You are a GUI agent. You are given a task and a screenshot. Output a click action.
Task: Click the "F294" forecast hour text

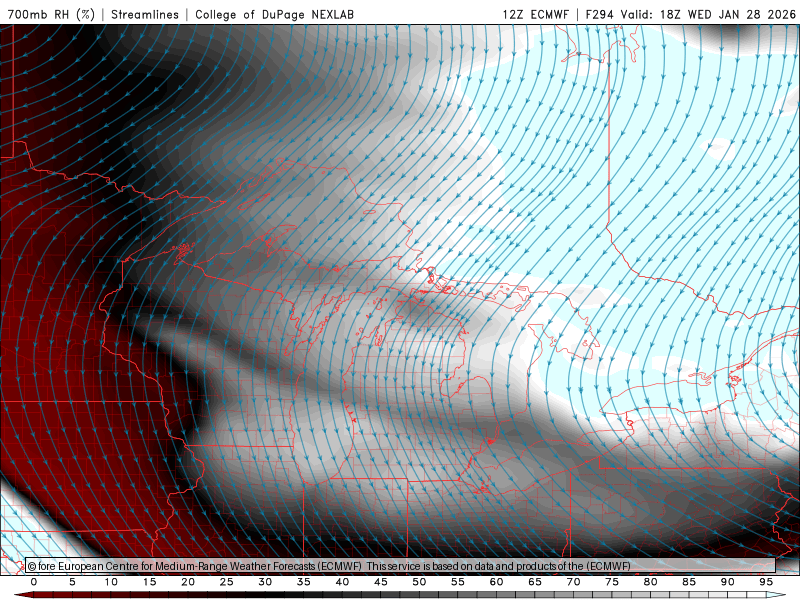coord(599,14)
